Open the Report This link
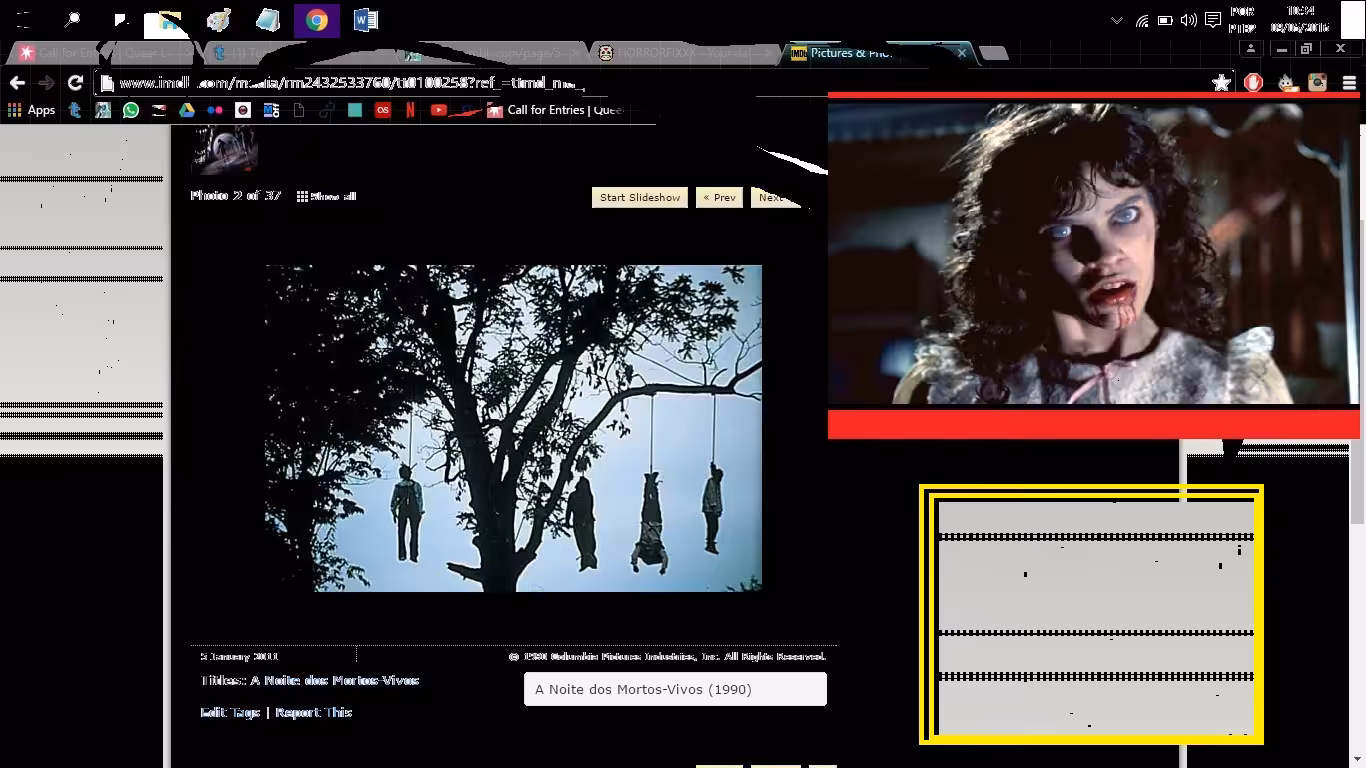The image size is (1366, 768). coord(313,712)
